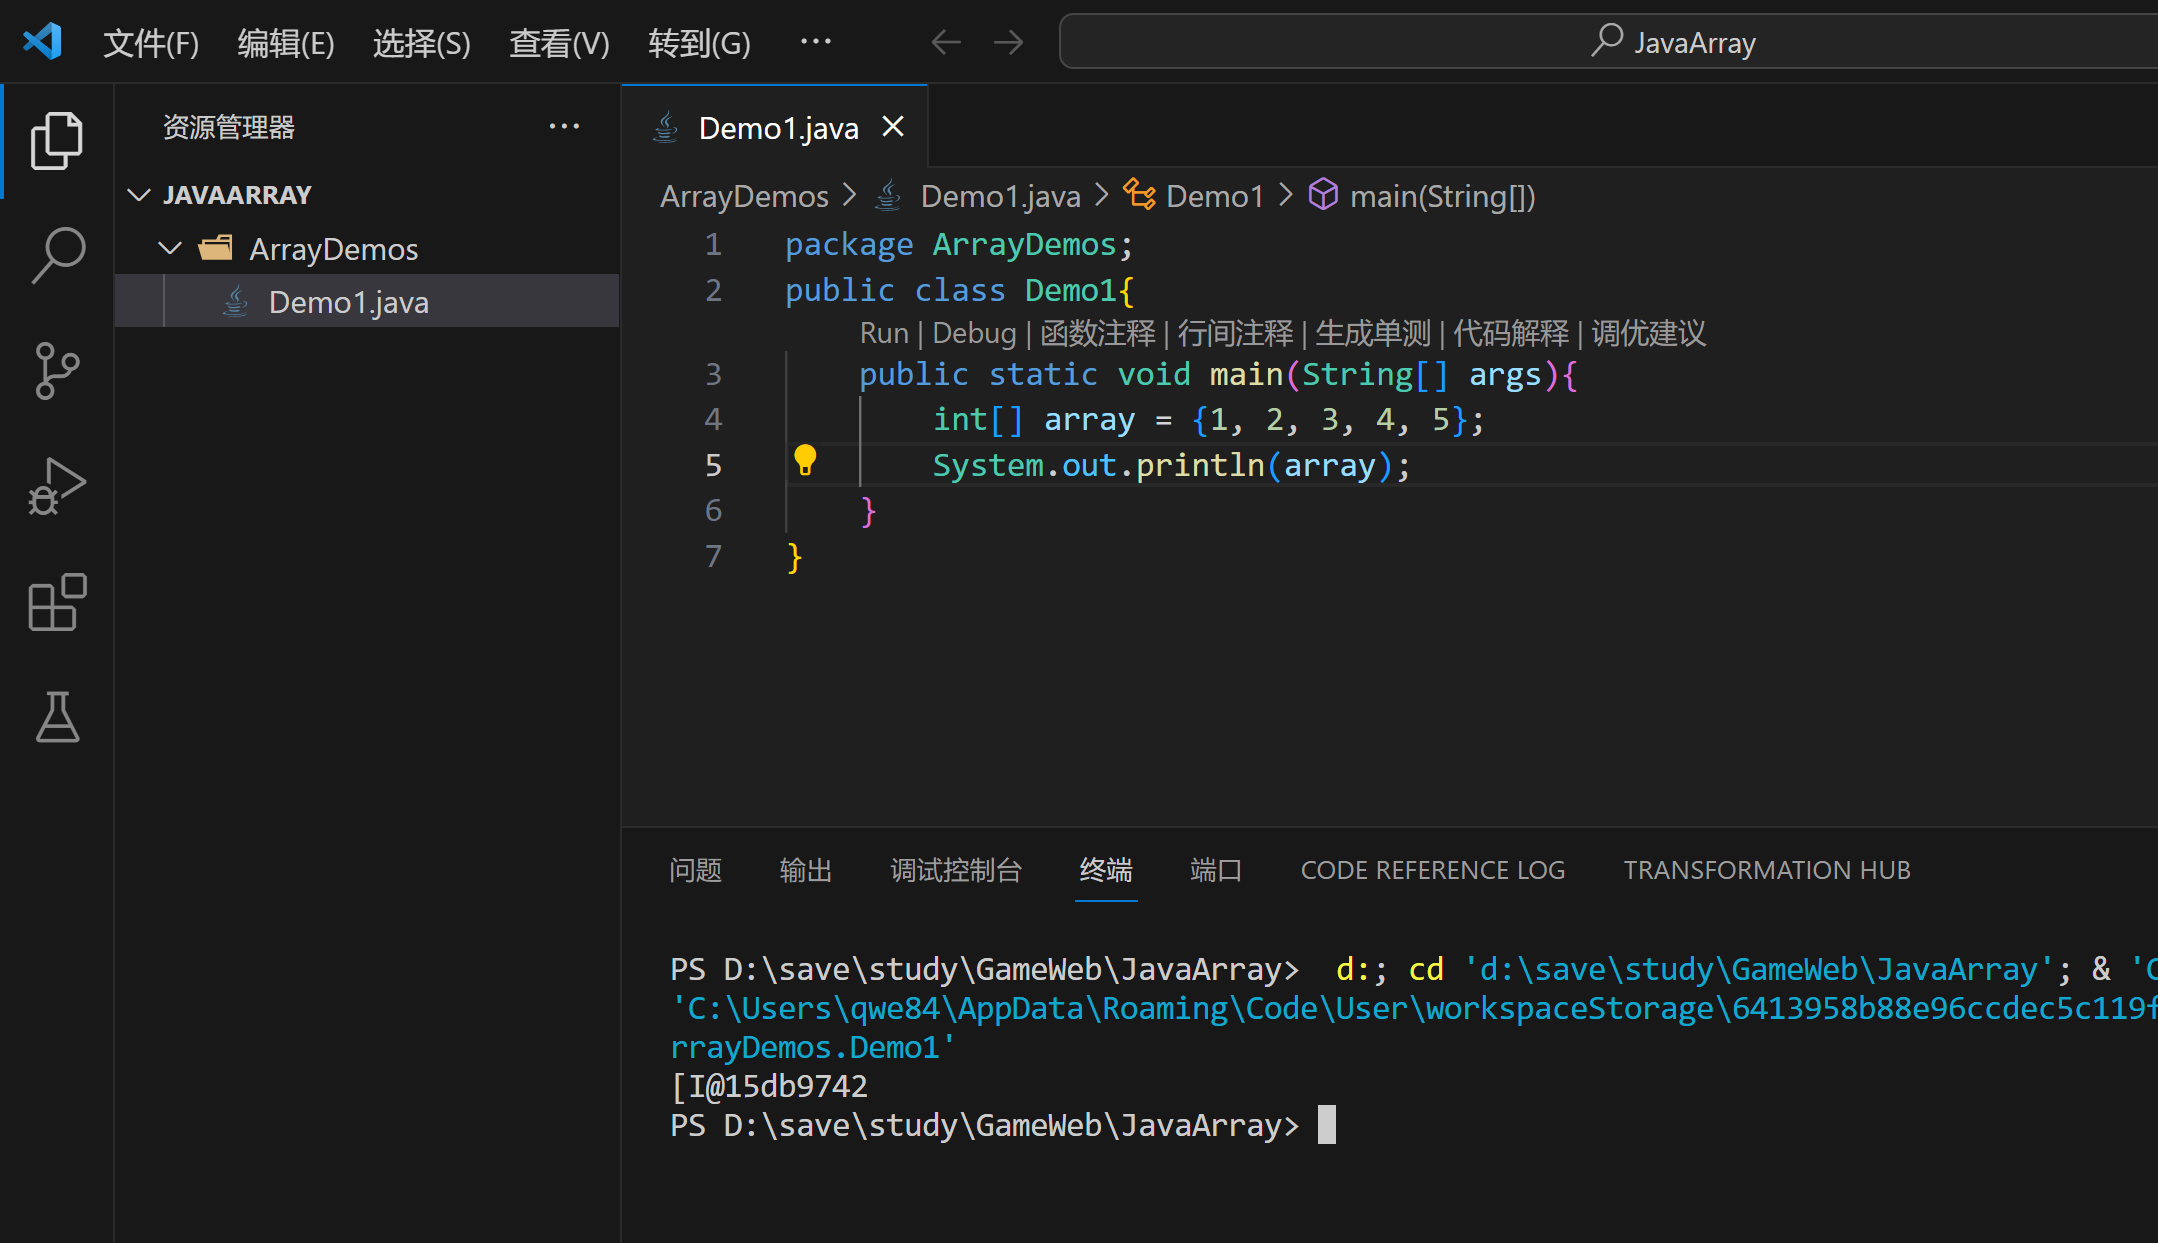Image resolution: width=2158 pixels, height=1243 pixels.
Task: Click the VS Code logo icon
Action: pos(42,42)
